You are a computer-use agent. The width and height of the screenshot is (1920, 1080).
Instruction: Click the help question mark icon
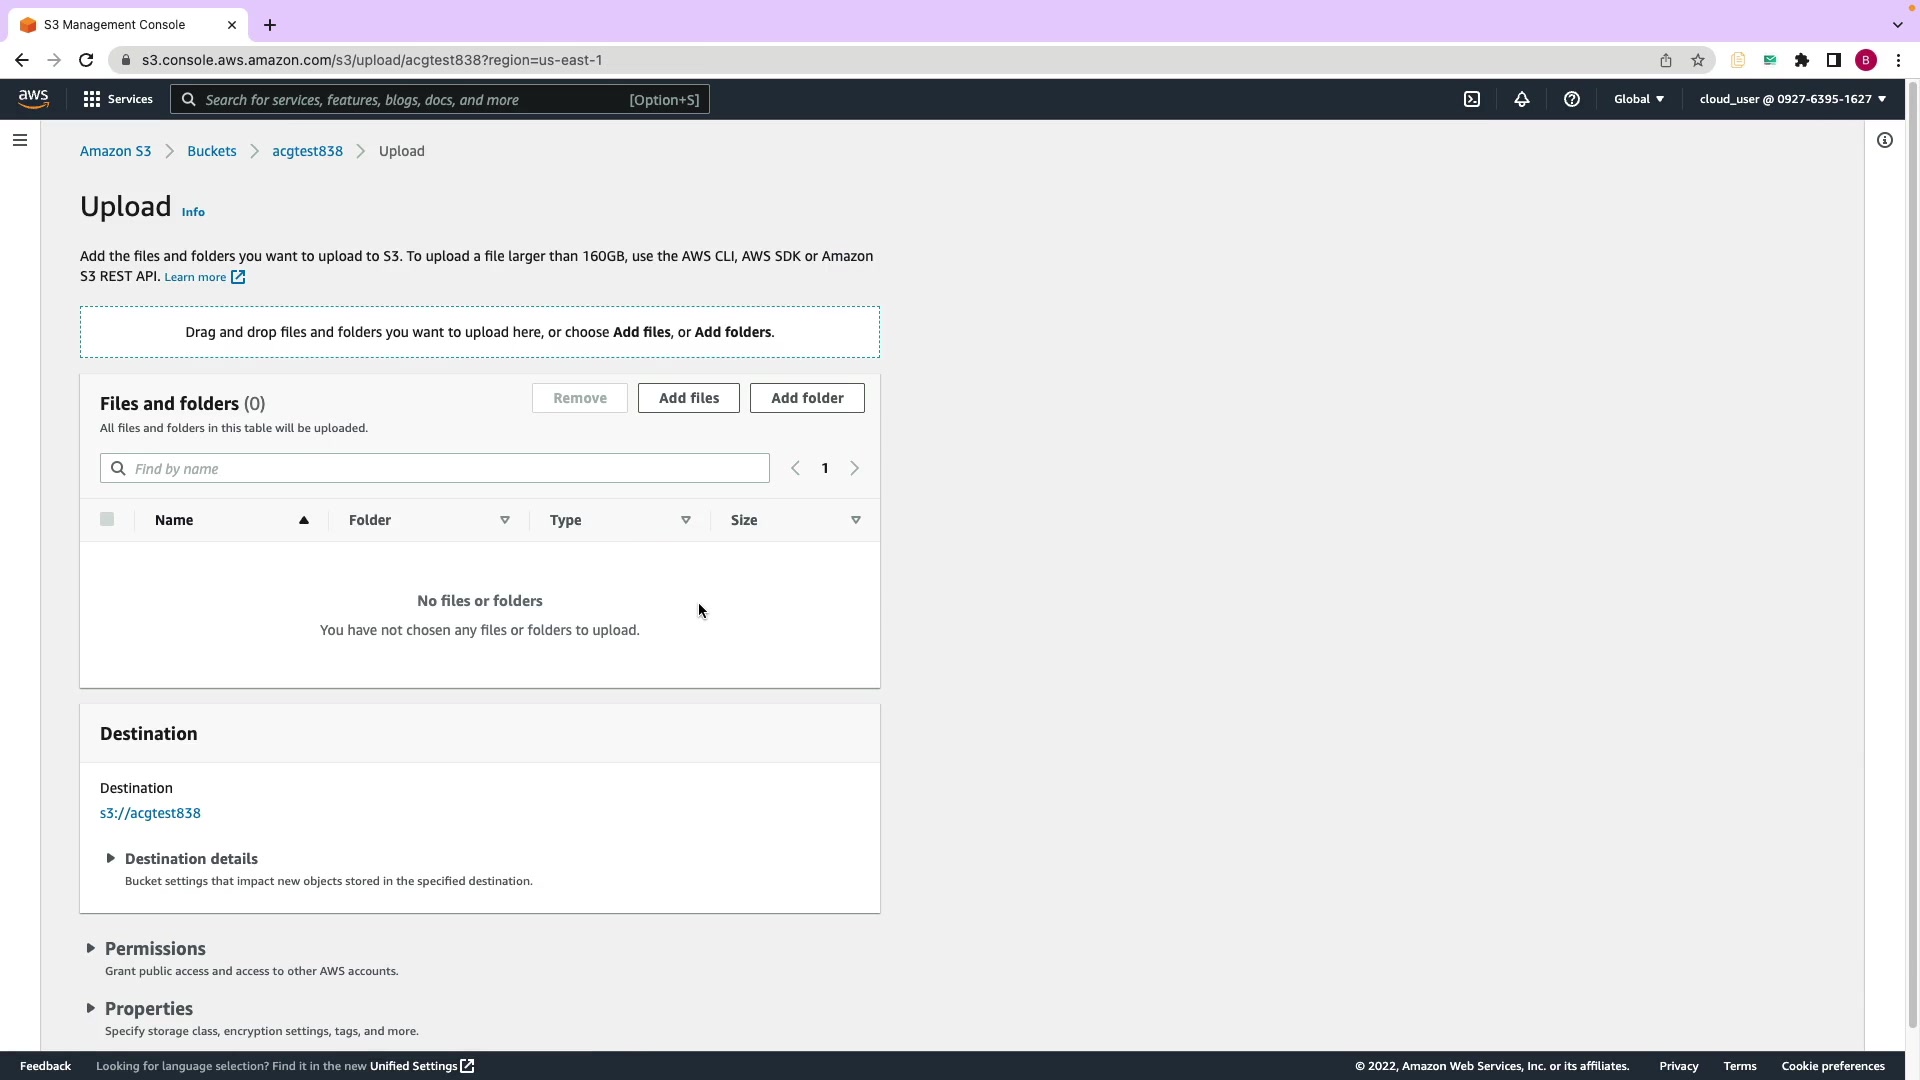pyautogui.click(x=1571, y=99)
